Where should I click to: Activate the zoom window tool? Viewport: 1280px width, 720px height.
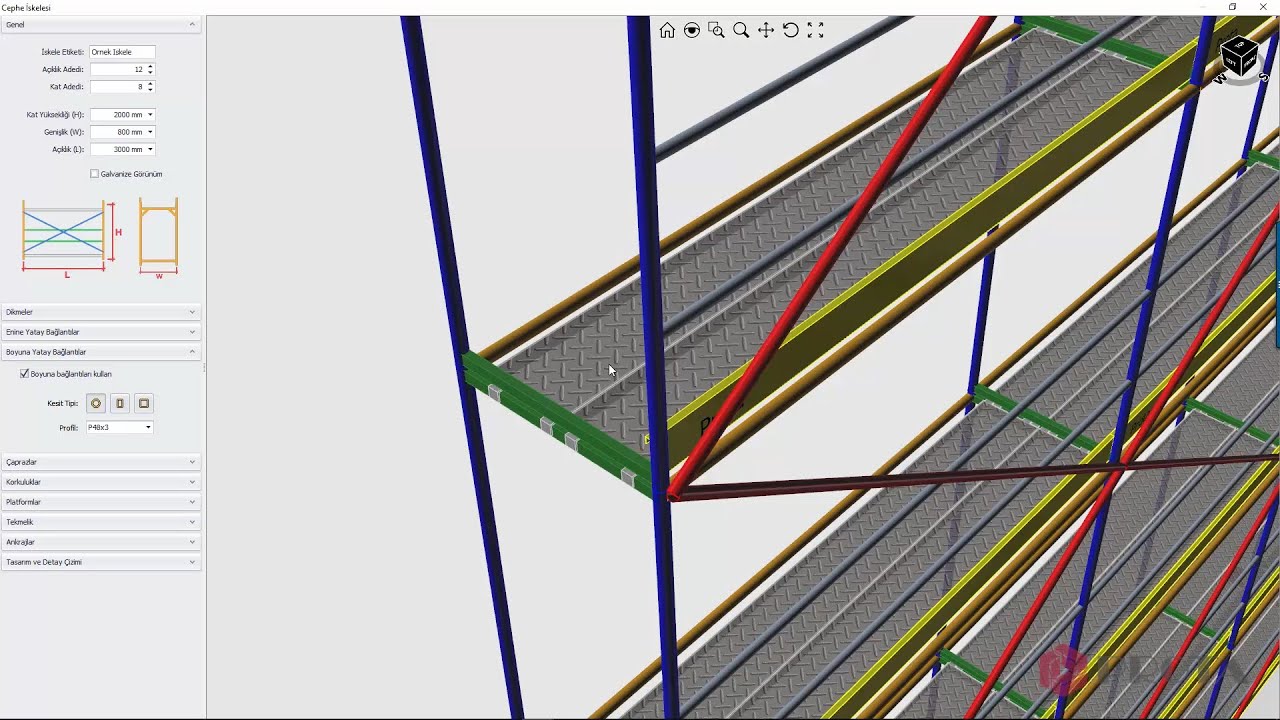pos(716,30)
